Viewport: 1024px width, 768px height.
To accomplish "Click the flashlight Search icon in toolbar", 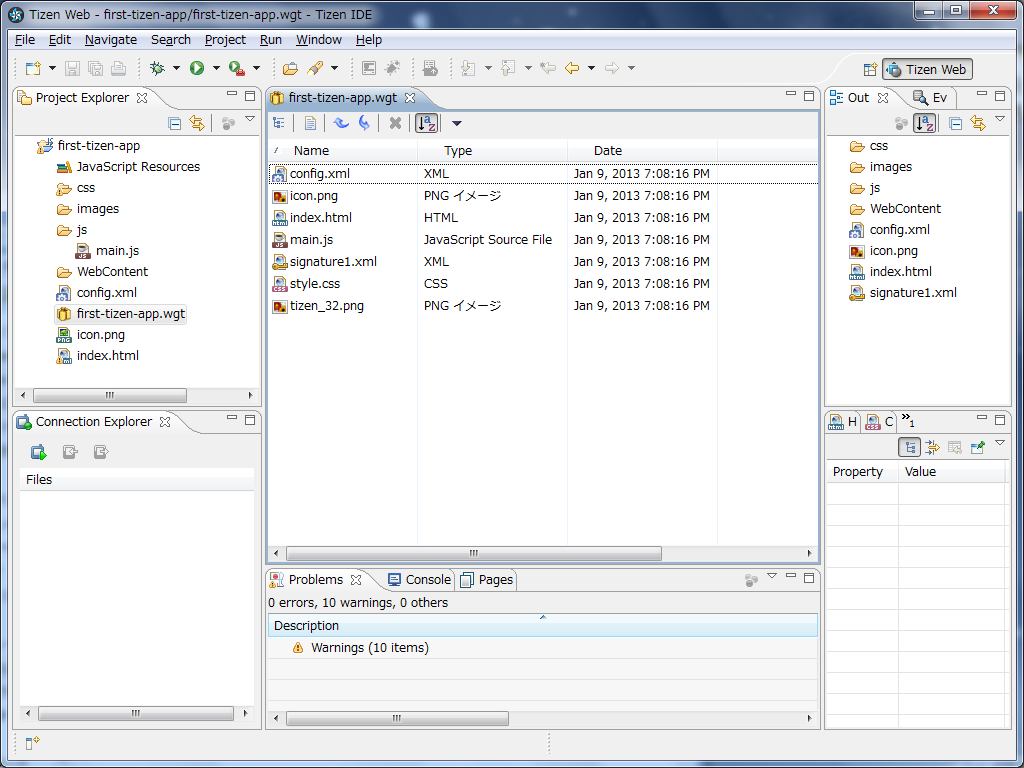I will coord(315,68).
